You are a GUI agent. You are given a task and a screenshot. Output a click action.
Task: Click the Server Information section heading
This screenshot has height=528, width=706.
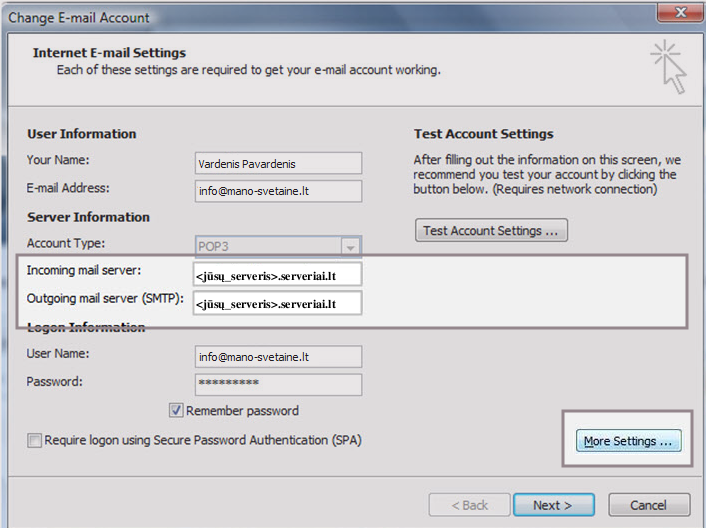88,217
